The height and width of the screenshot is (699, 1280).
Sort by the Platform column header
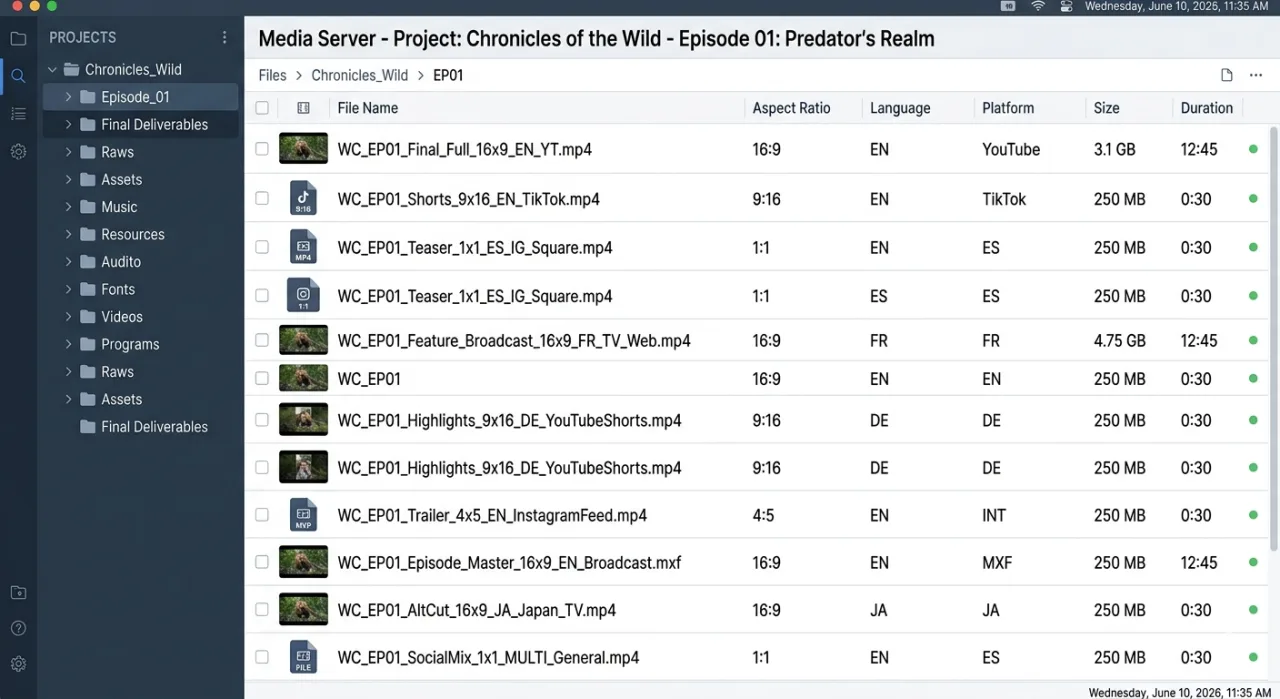(x=1008, y=108)
